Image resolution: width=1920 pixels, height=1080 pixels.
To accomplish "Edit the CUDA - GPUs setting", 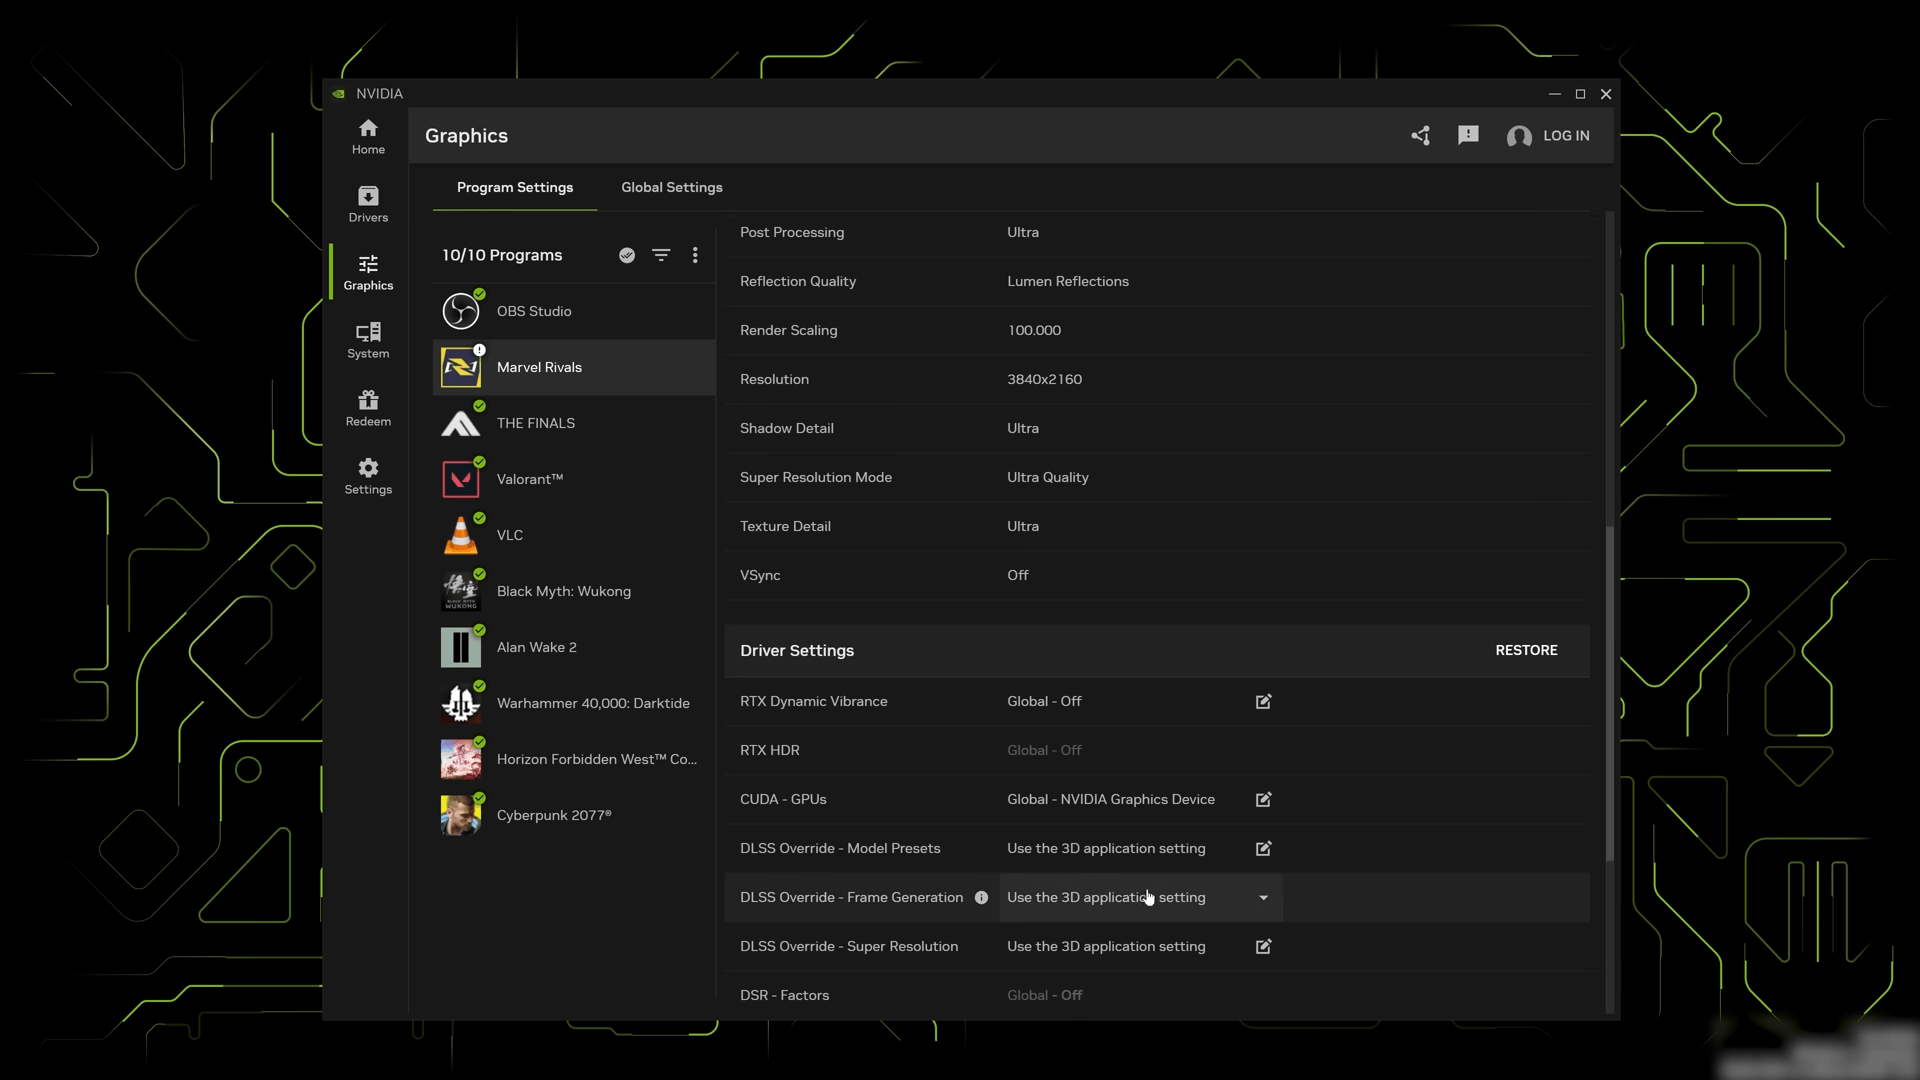I will [1263, 799].
